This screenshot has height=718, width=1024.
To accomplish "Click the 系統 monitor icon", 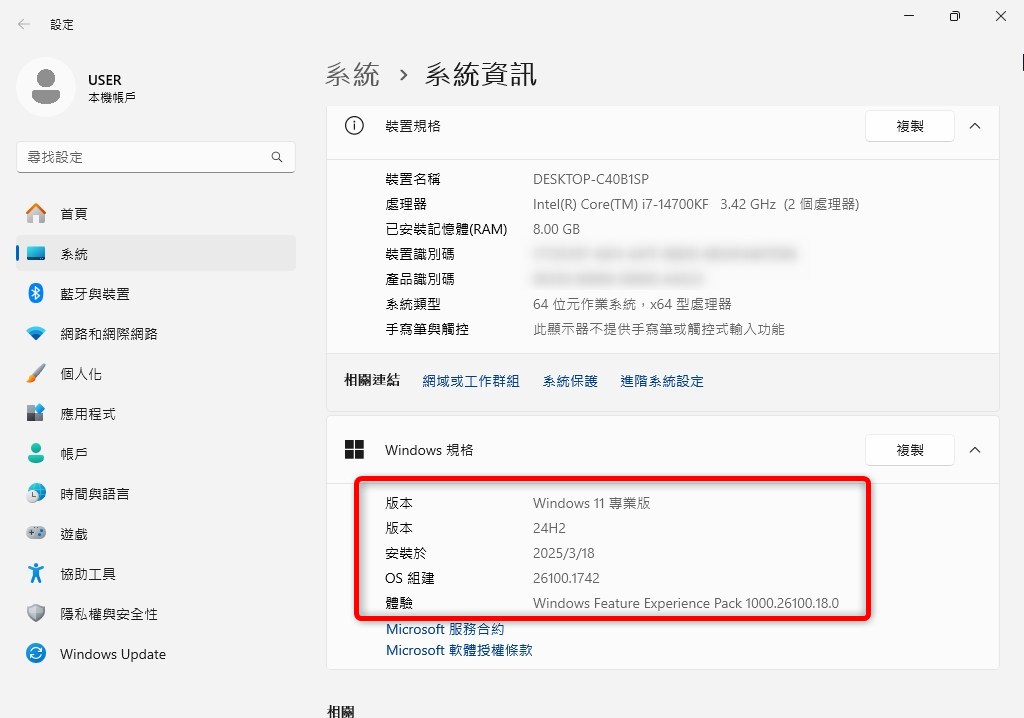I will pyautogui.click(x=36, y=253).
